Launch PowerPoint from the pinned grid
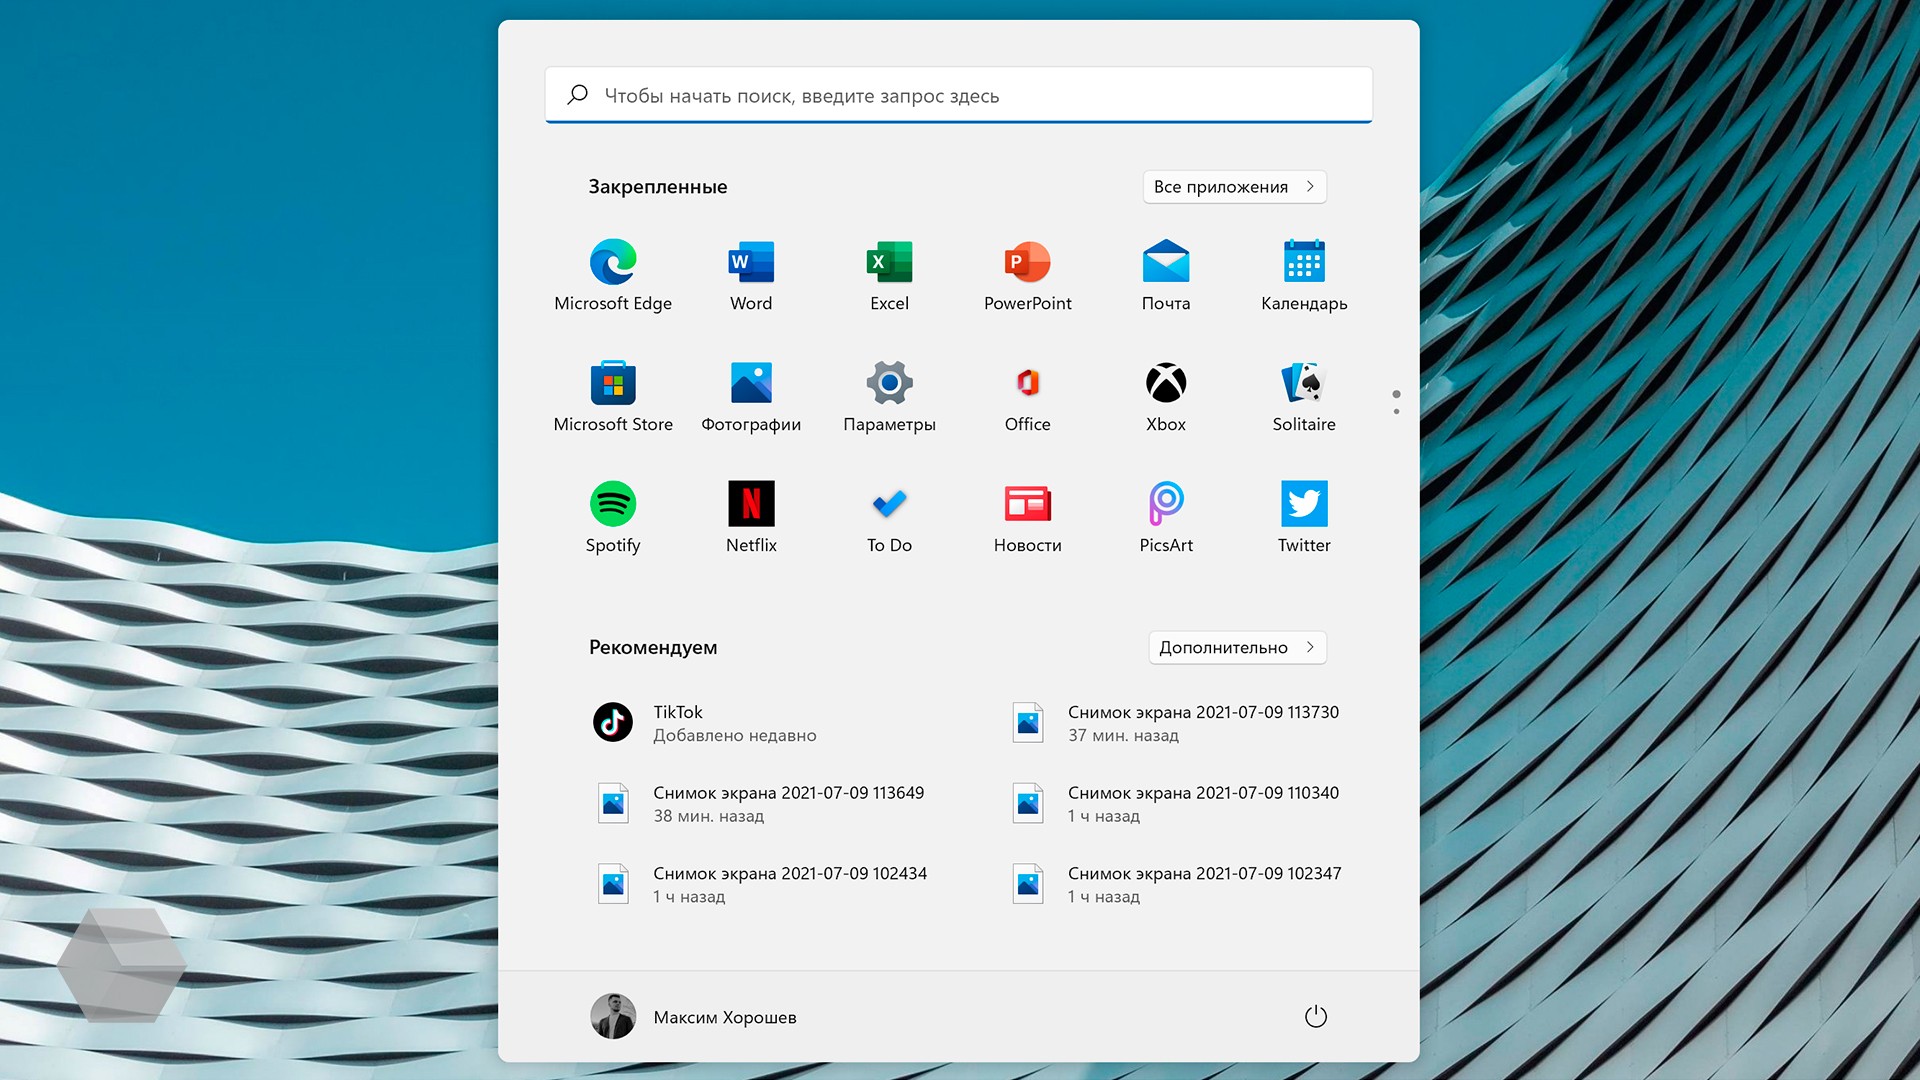The height and width of the screenshot is (1080, 1920). click(1027, 276)
